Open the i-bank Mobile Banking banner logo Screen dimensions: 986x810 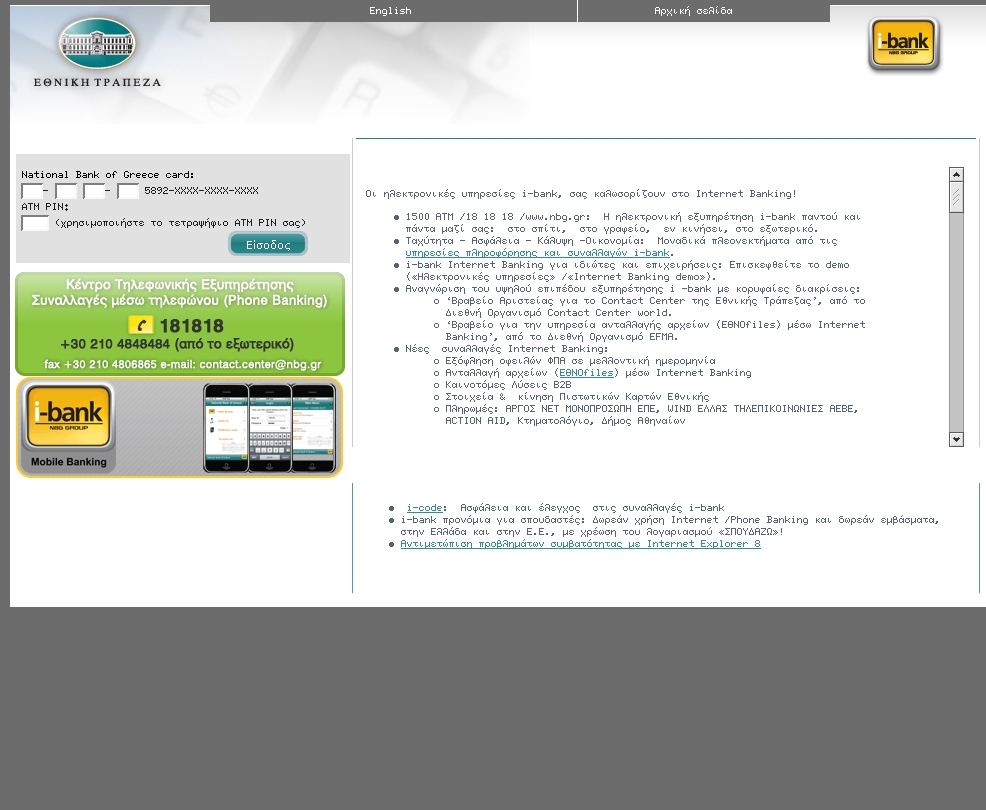coord(68,416)
